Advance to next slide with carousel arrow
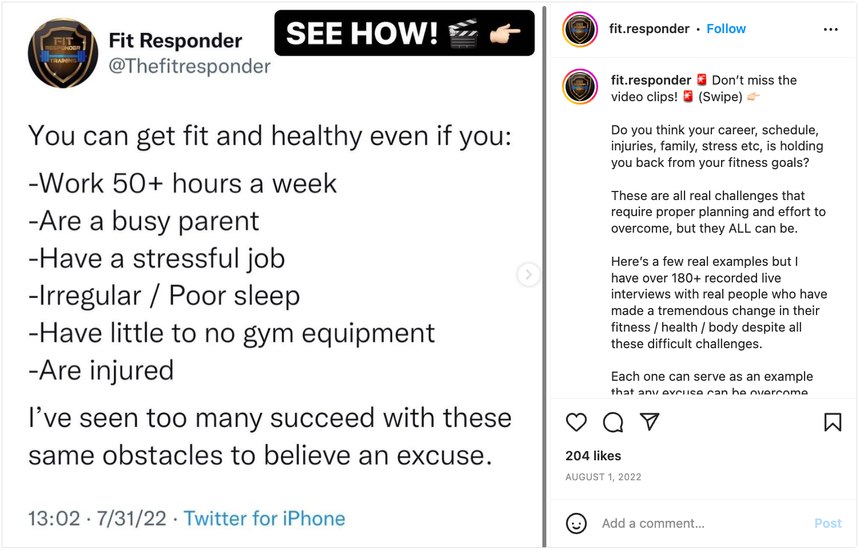This screenshot has width=860, height=550. 528,274
